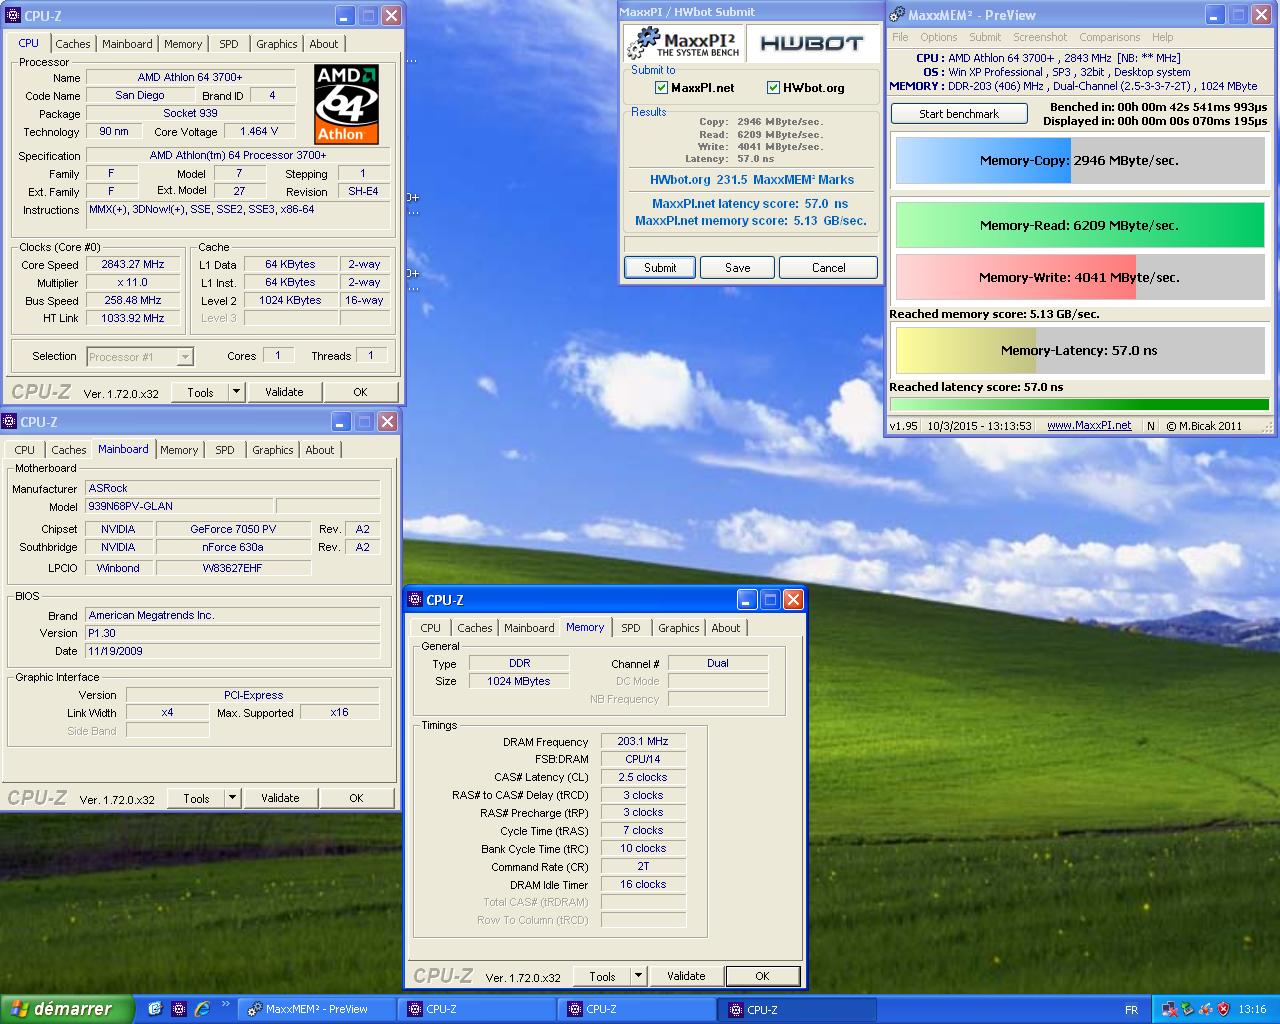1280x1024 pixels.
Task: Open Internet Explorer from quick launch
Action: click(x=202, y=1009)
